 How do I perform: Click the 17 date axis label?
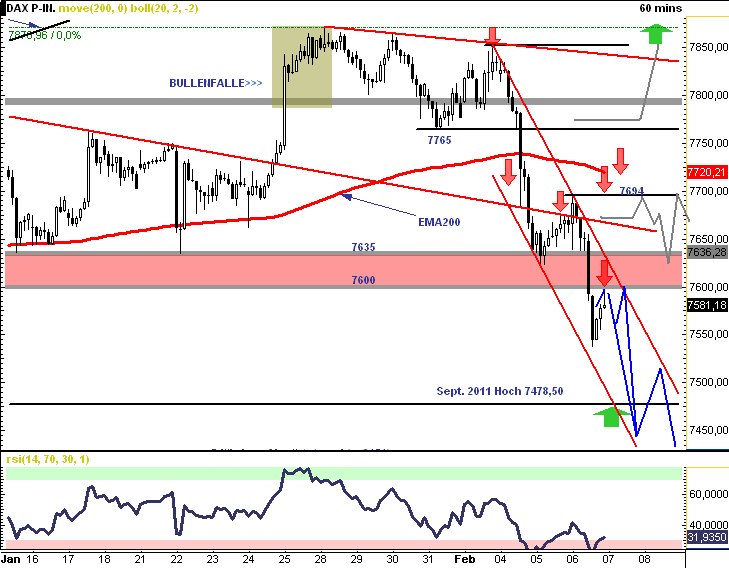point(68,559)
